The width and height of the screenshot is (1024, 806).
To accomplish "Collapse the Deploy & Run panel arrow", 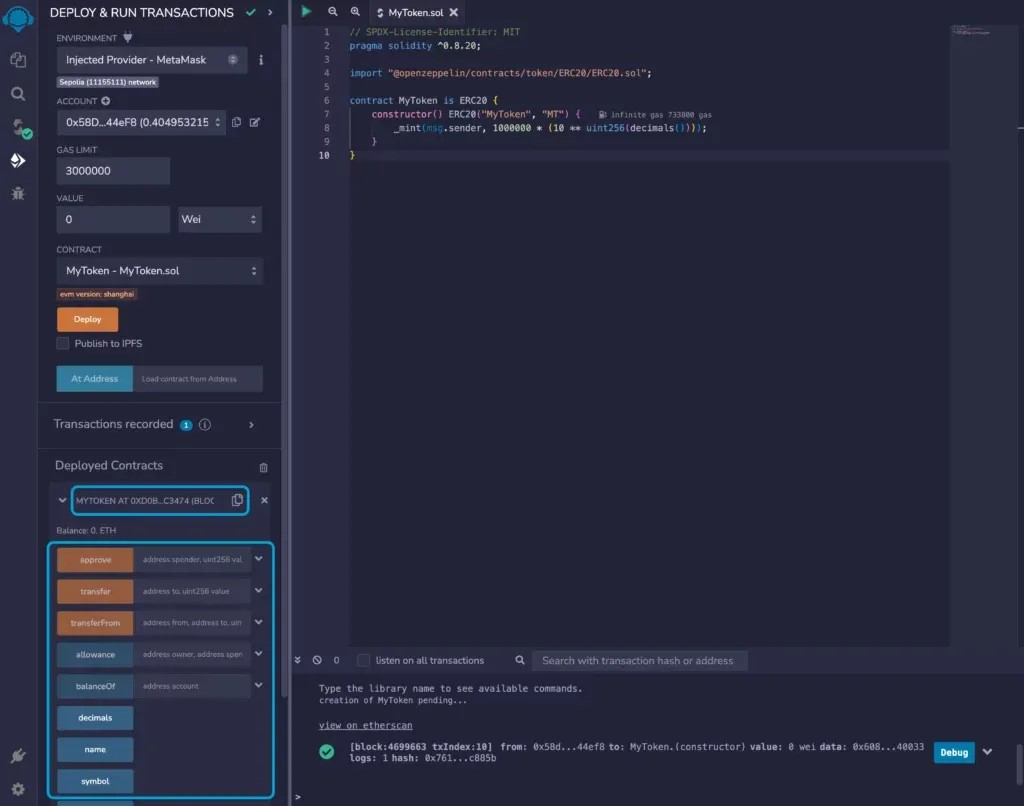I will tap(270, 12).
